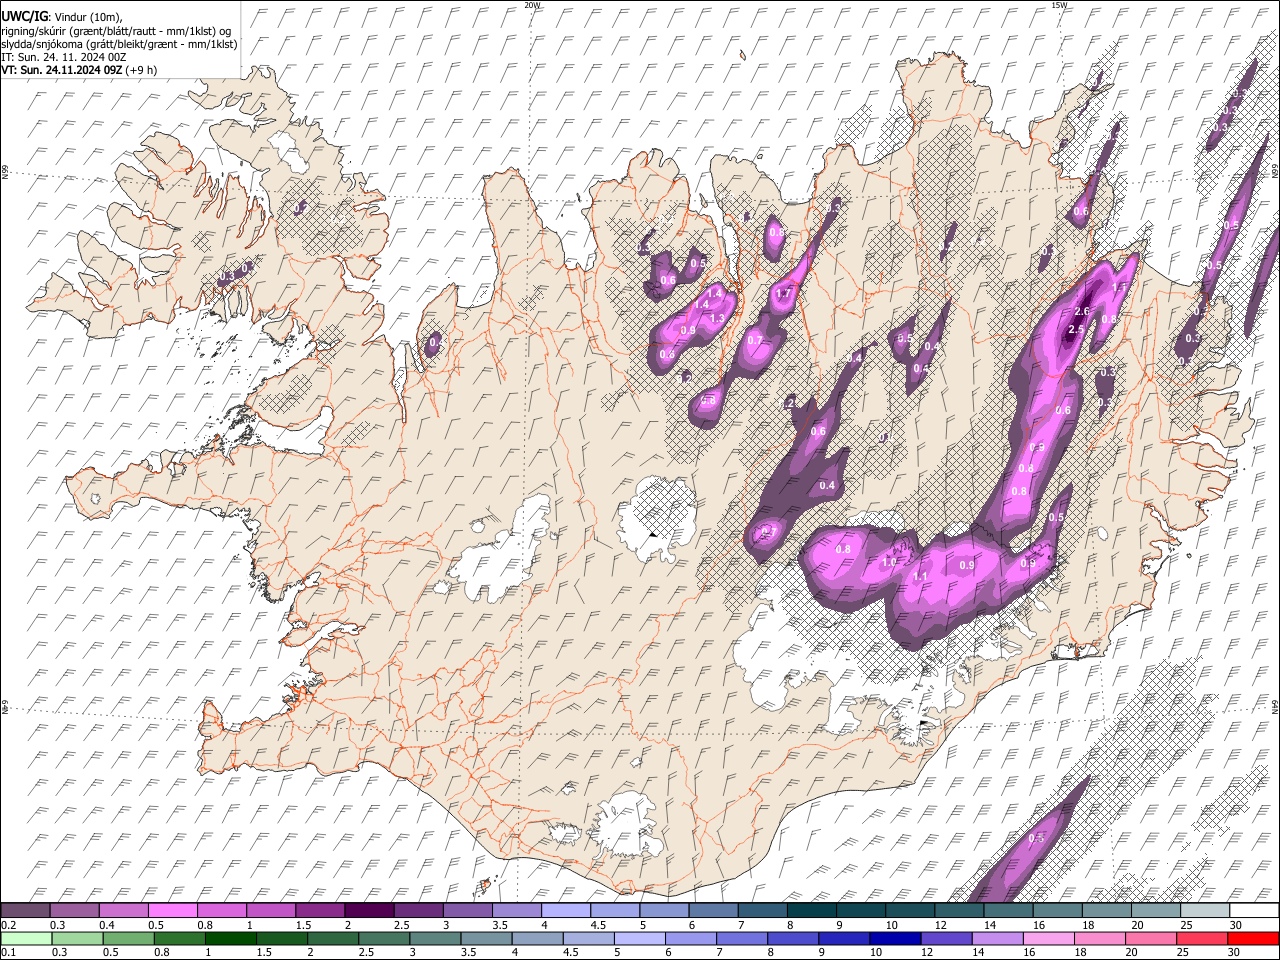1280x960 pixels.
Task: Click the white swatch labeled 30 in top legend row
Action: tap(1254, 910)
